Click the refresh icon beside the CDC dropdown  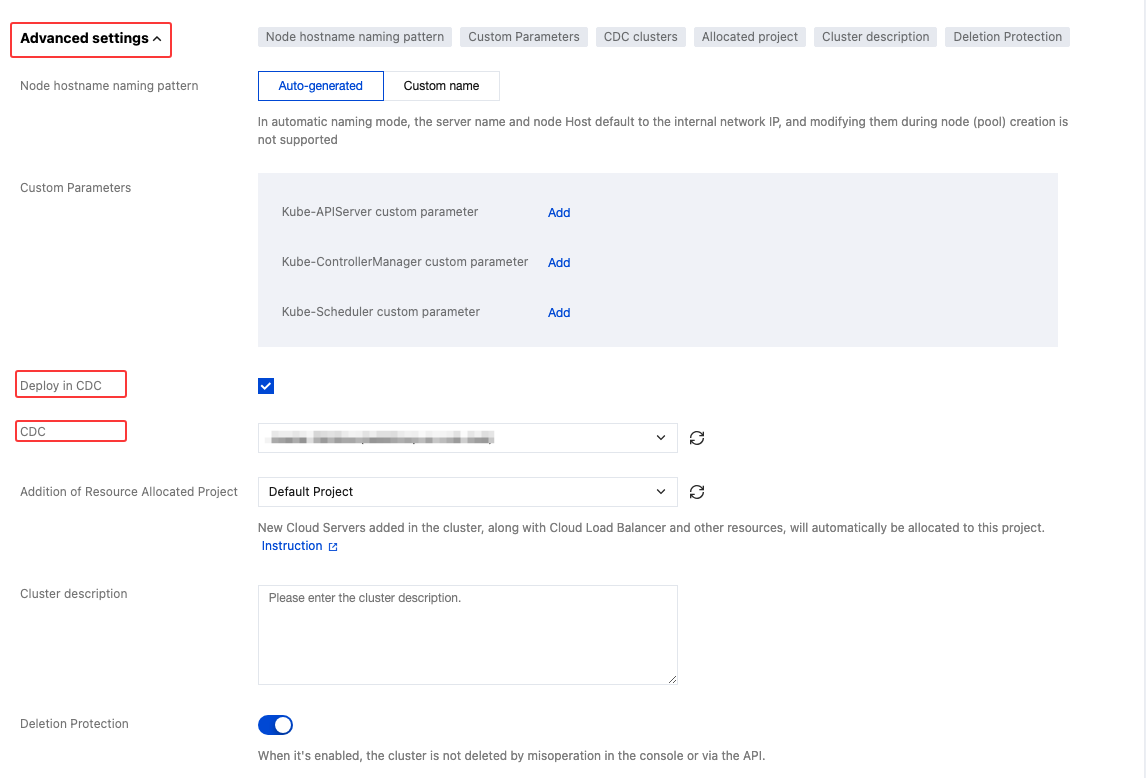(x=697, y=438)
